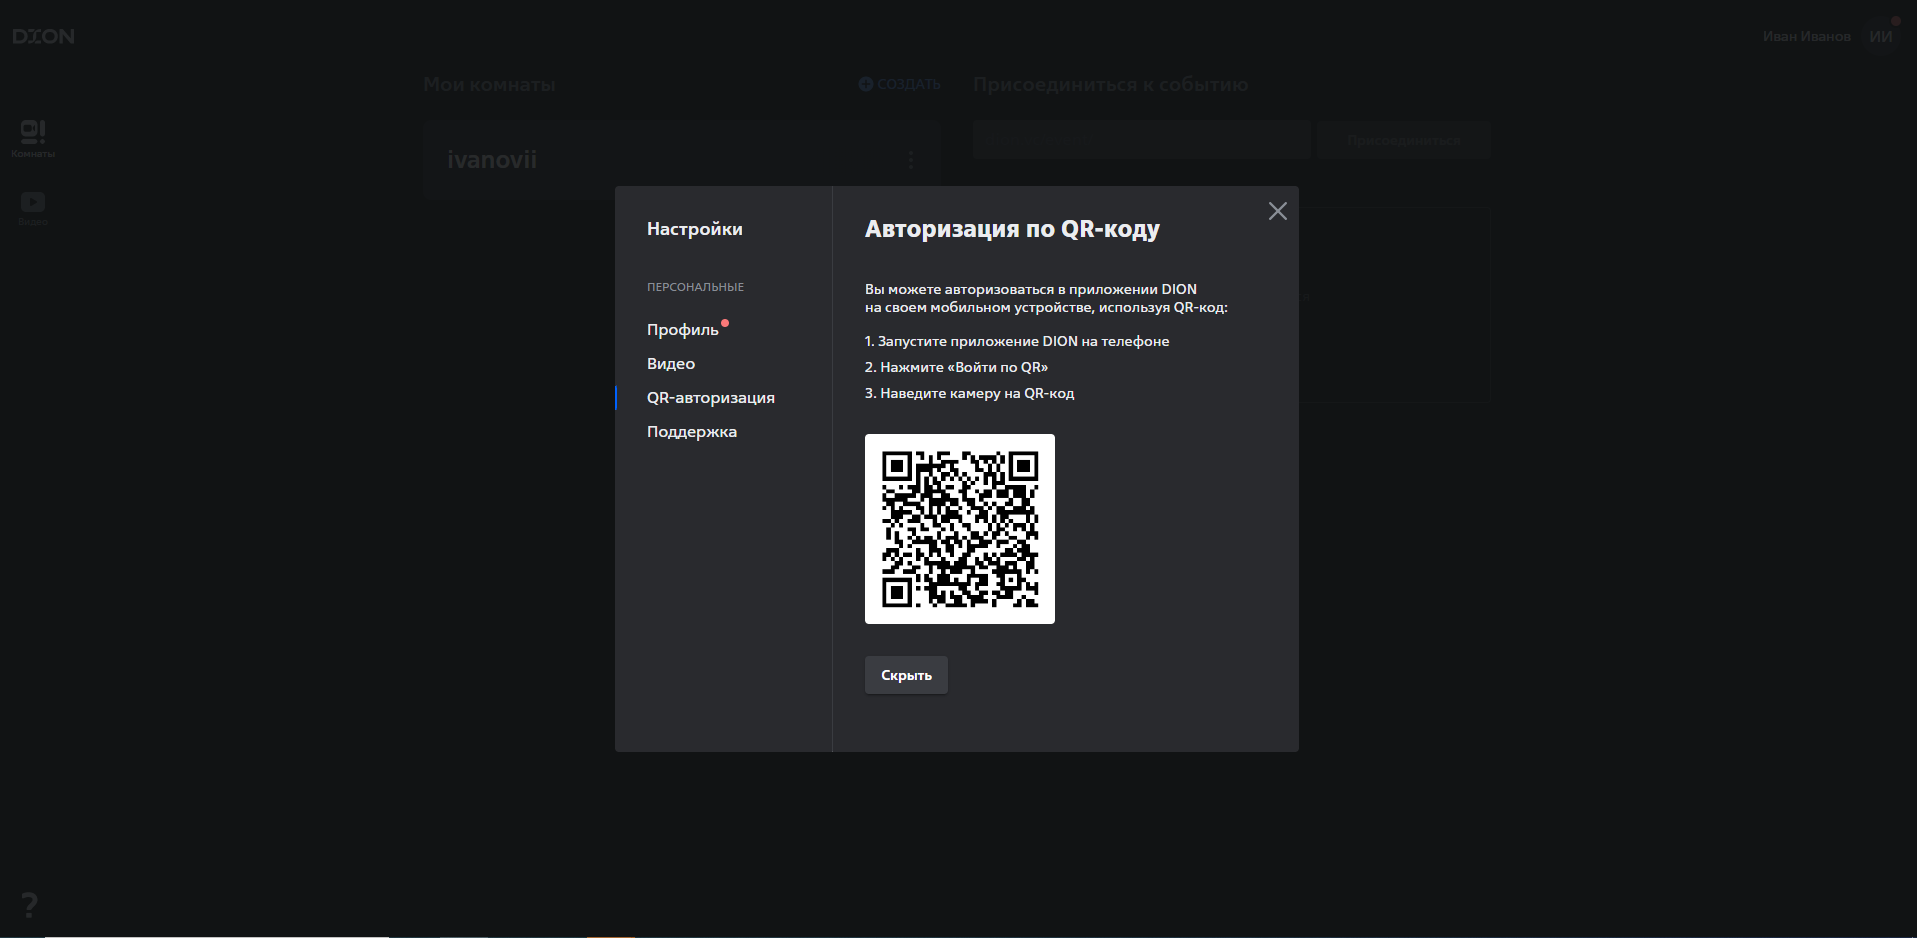The height and width of the screenshot is (938, 1917).
Task: Click the ПЕРСОНАЛЬНЫЕ section label
Action: (x=695, y=287)
